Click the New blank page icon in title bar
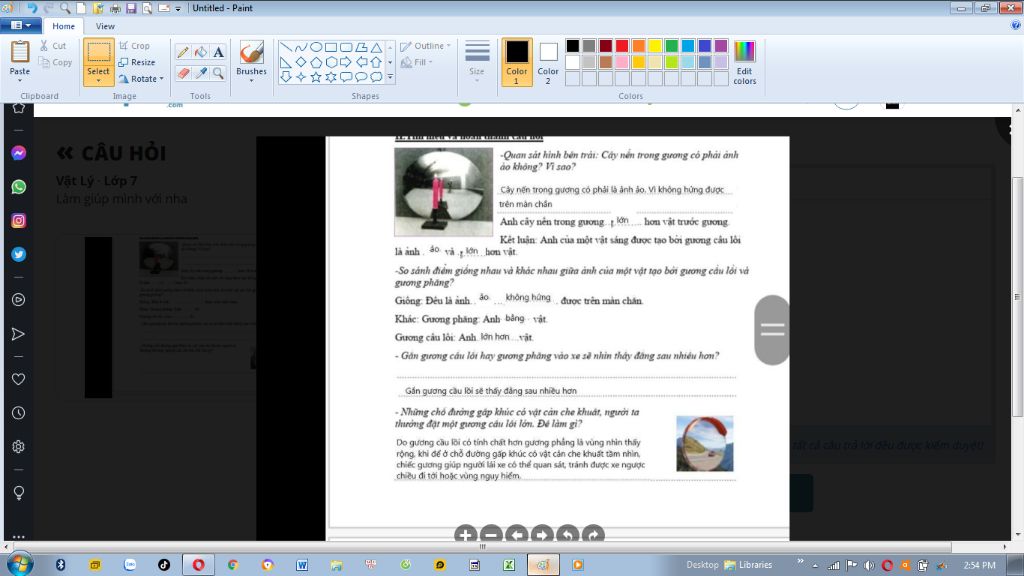Image resolution: width=1024 pixels, height=576 pixels. click(x=82, y=8)
